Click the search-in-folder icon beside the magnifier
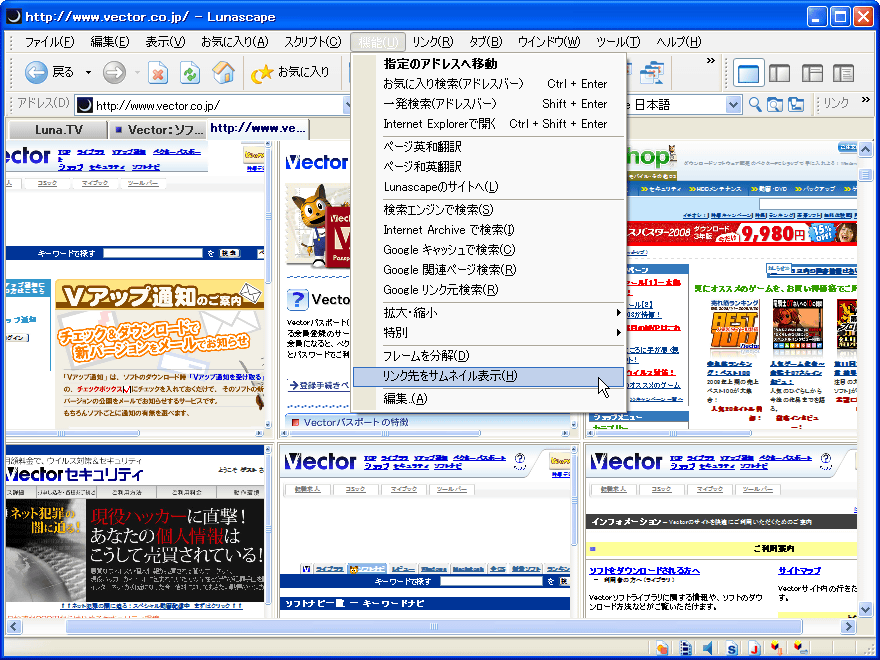The width and height of the screenshot is (880, 660). tap(775, 104)
